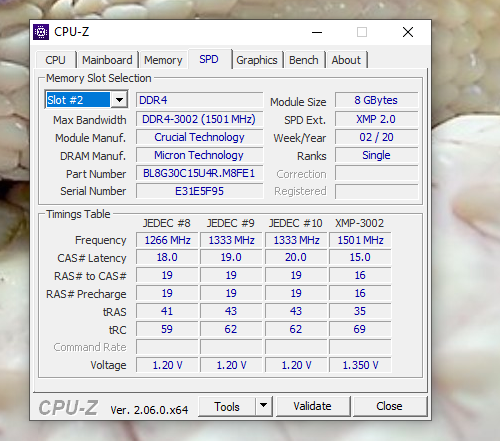Open the Graphics tab
The height and width of the screenshot is (441, 500).
pyautogui.click(x=257, y=60)
